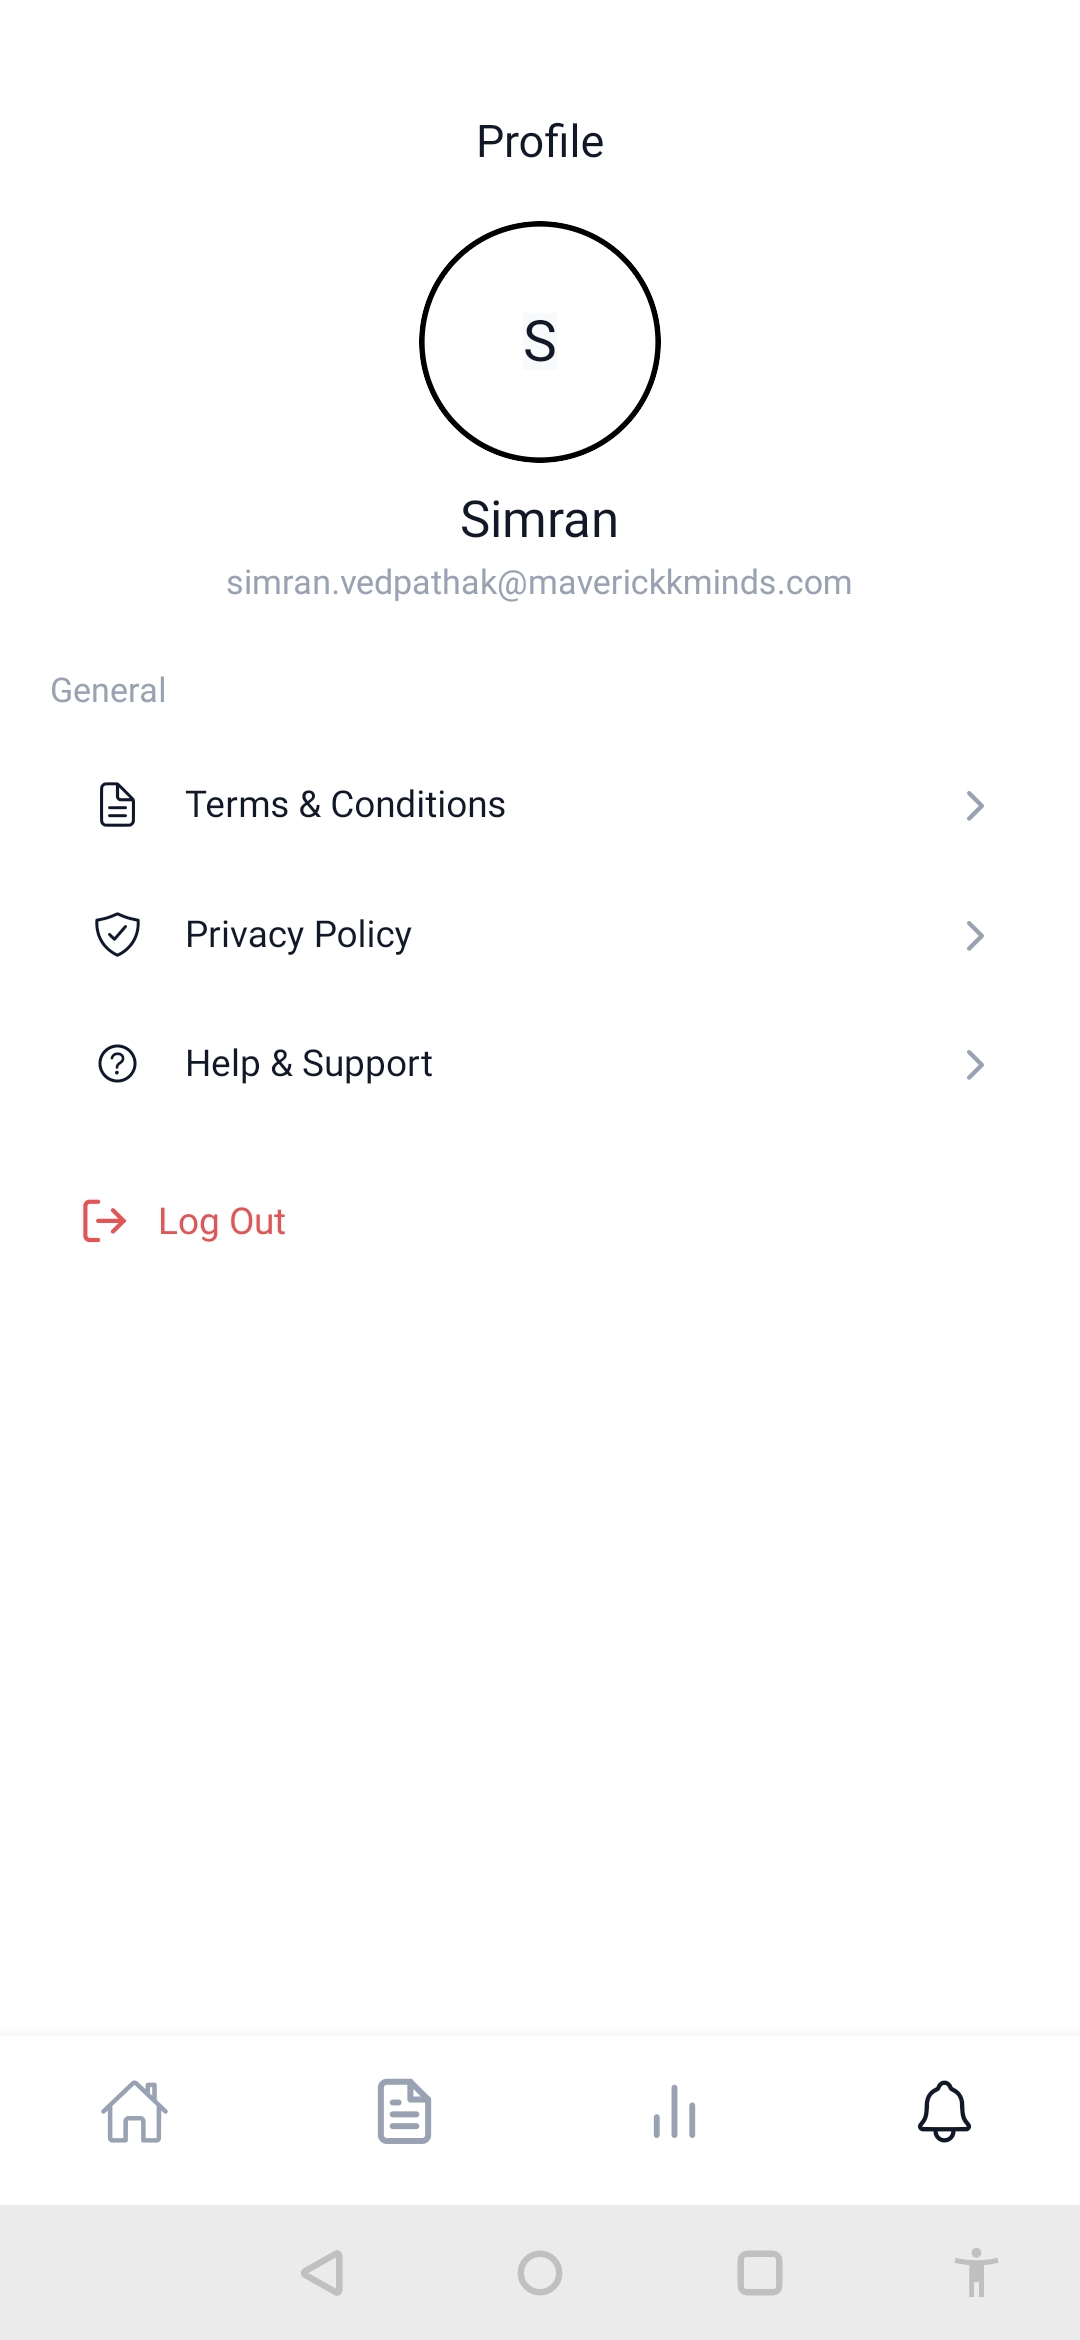Expand Privacy Policy chevron arrow
Viewport: 1080px width, 2340px height.
(x=975, y=936)
